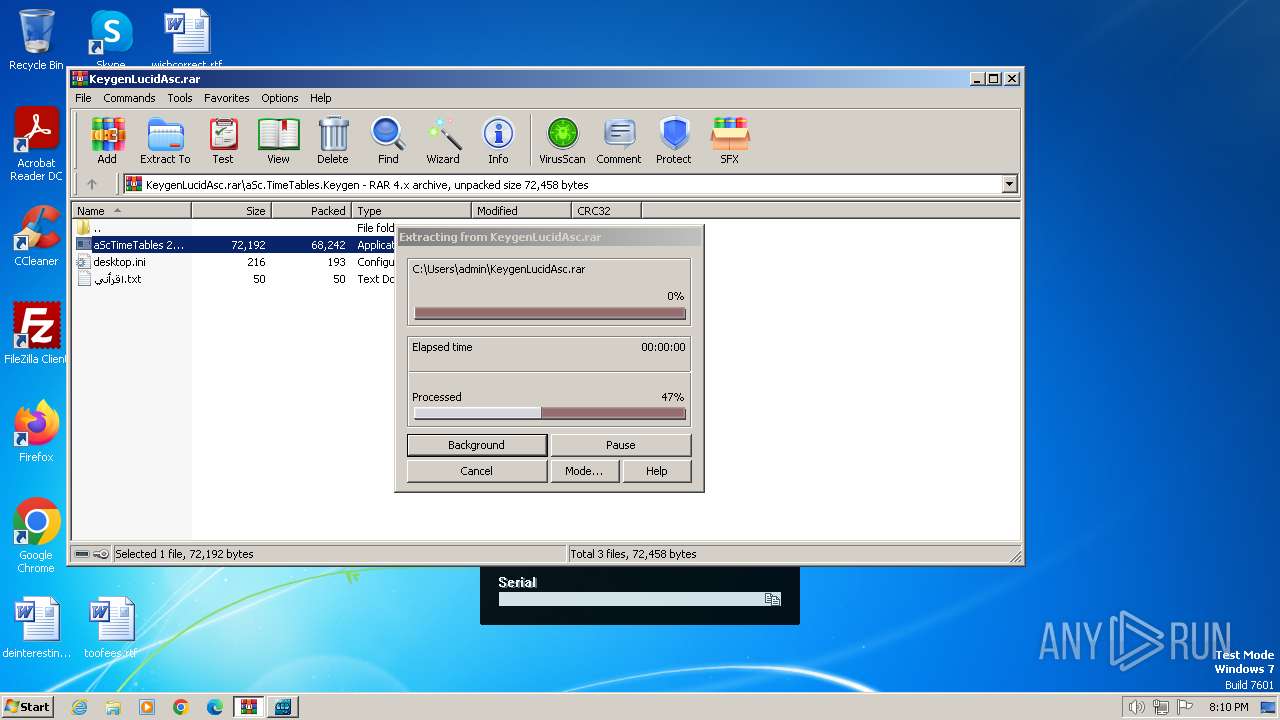Viewport: 1280px width, 720px height.
Task: Open Windows Explorer from the taskbar
Action: coord(113,707)
